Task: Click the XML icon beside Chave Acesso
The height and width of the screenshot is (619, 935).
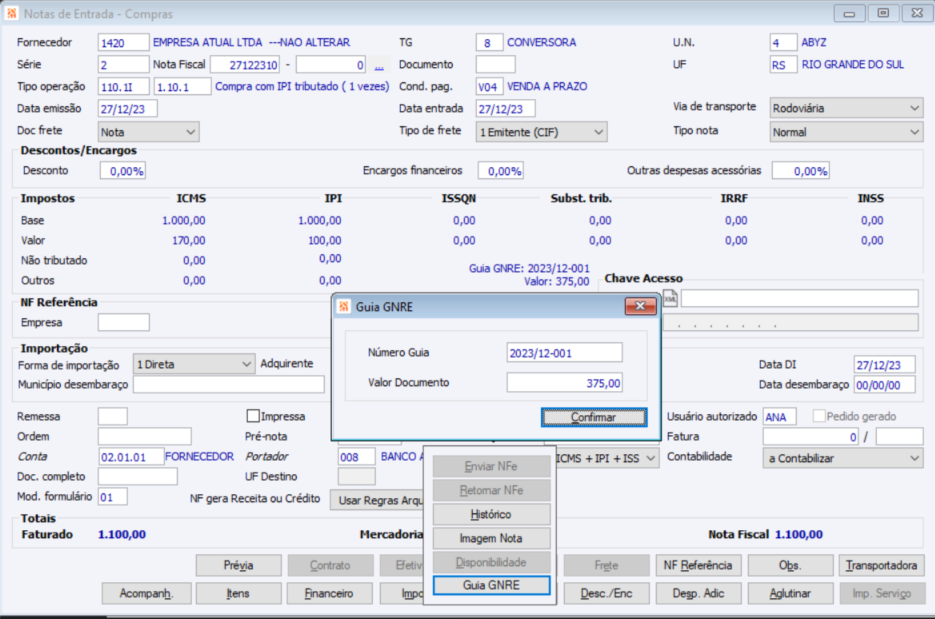Action: 670,298
